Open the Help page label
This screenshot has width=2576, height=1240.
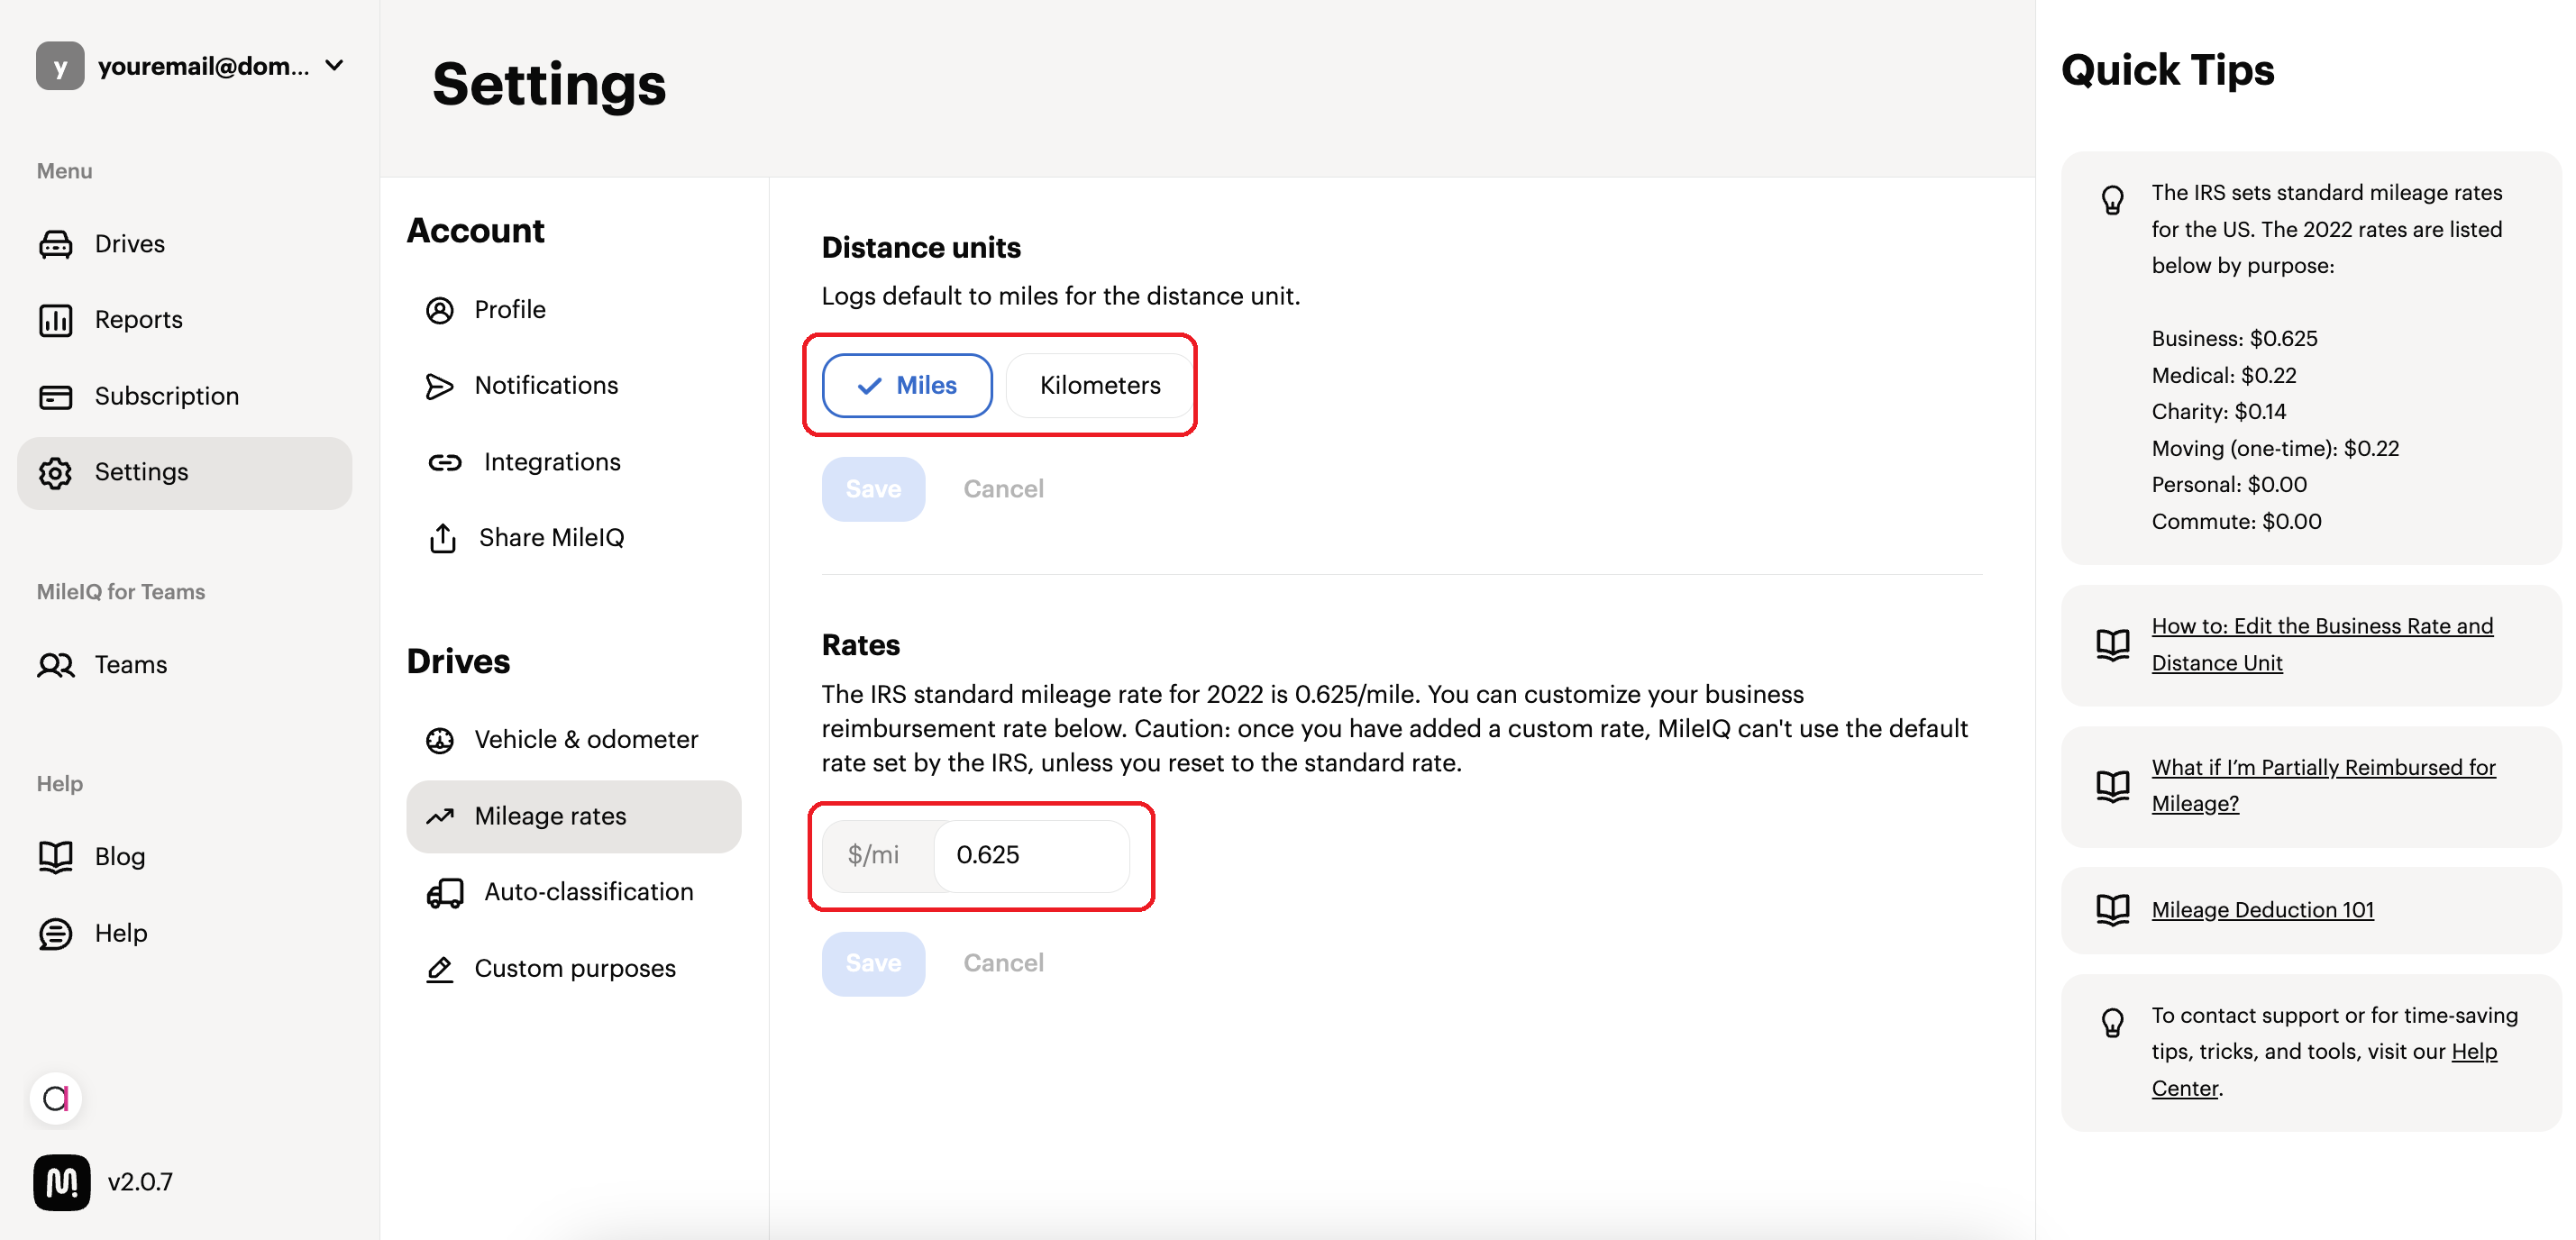[121, 934]
